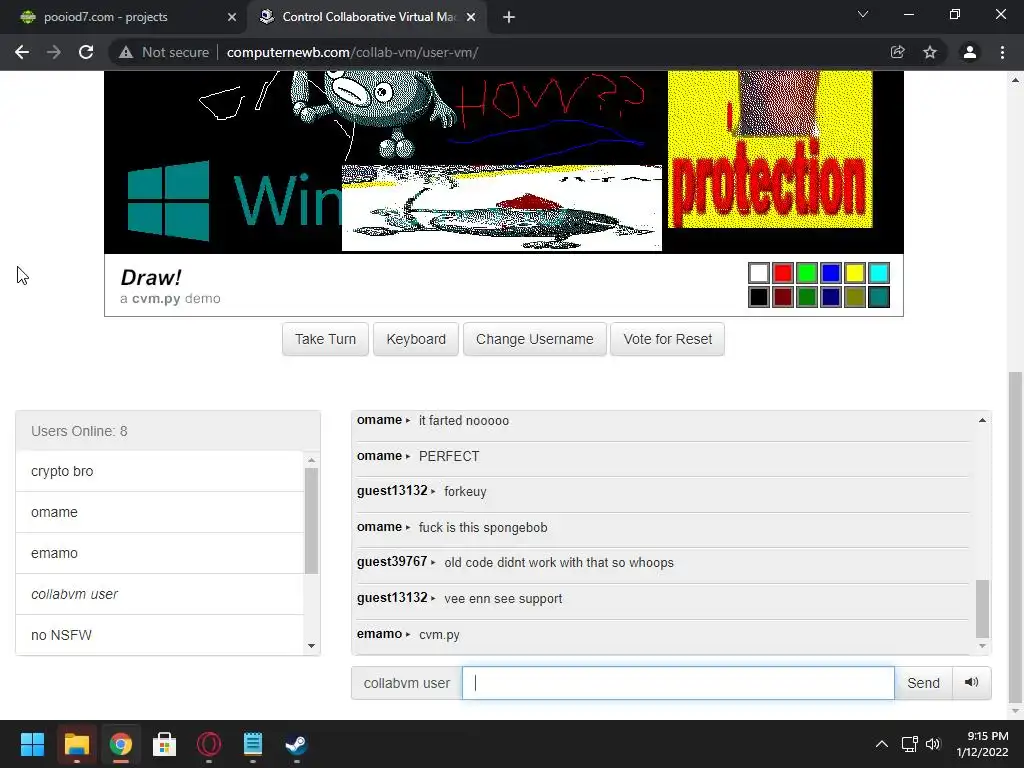Pick the dark green color swatch
This screenshot has width=1024, height=768.
[x=807, y=297]
